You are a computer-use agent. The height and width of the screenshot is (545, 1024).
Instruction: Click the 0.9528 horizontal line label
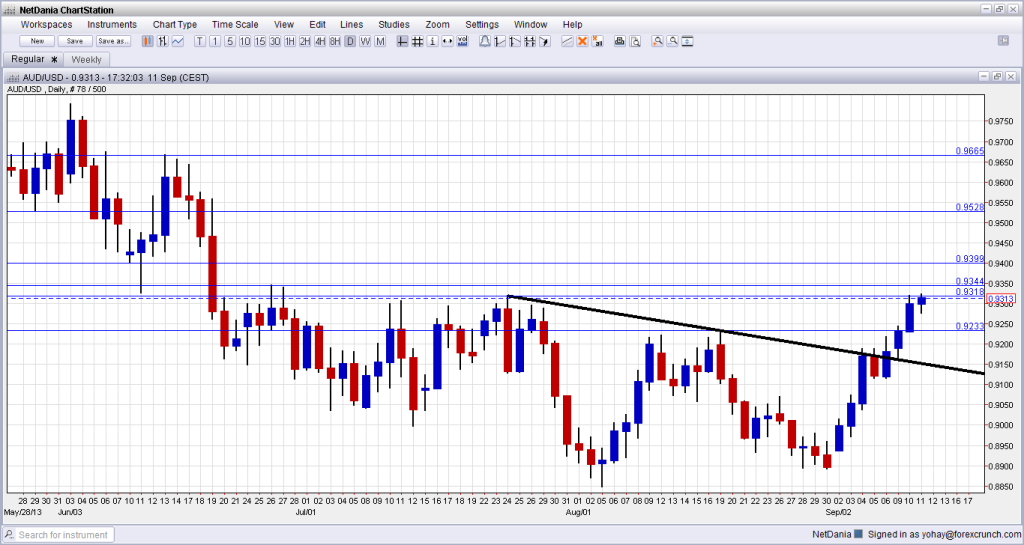pos(969,207)
